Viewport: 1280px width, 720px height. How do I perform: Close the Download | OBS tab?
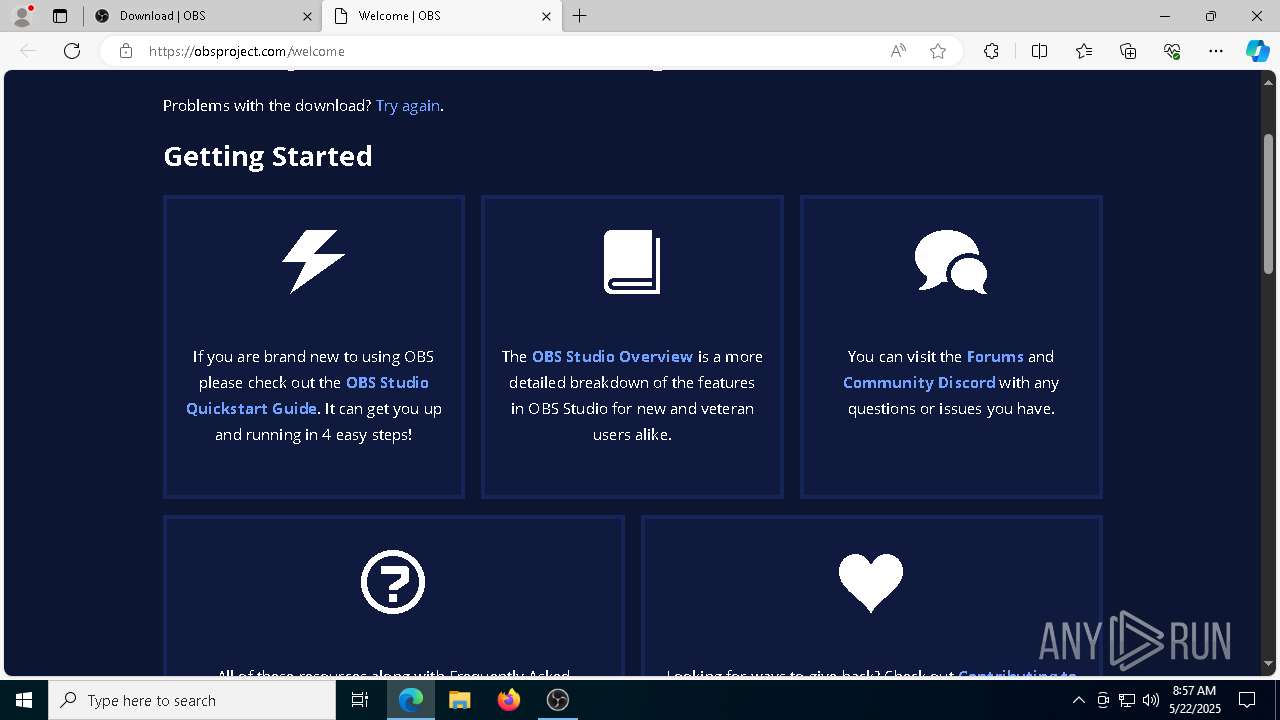pos(307,16)
